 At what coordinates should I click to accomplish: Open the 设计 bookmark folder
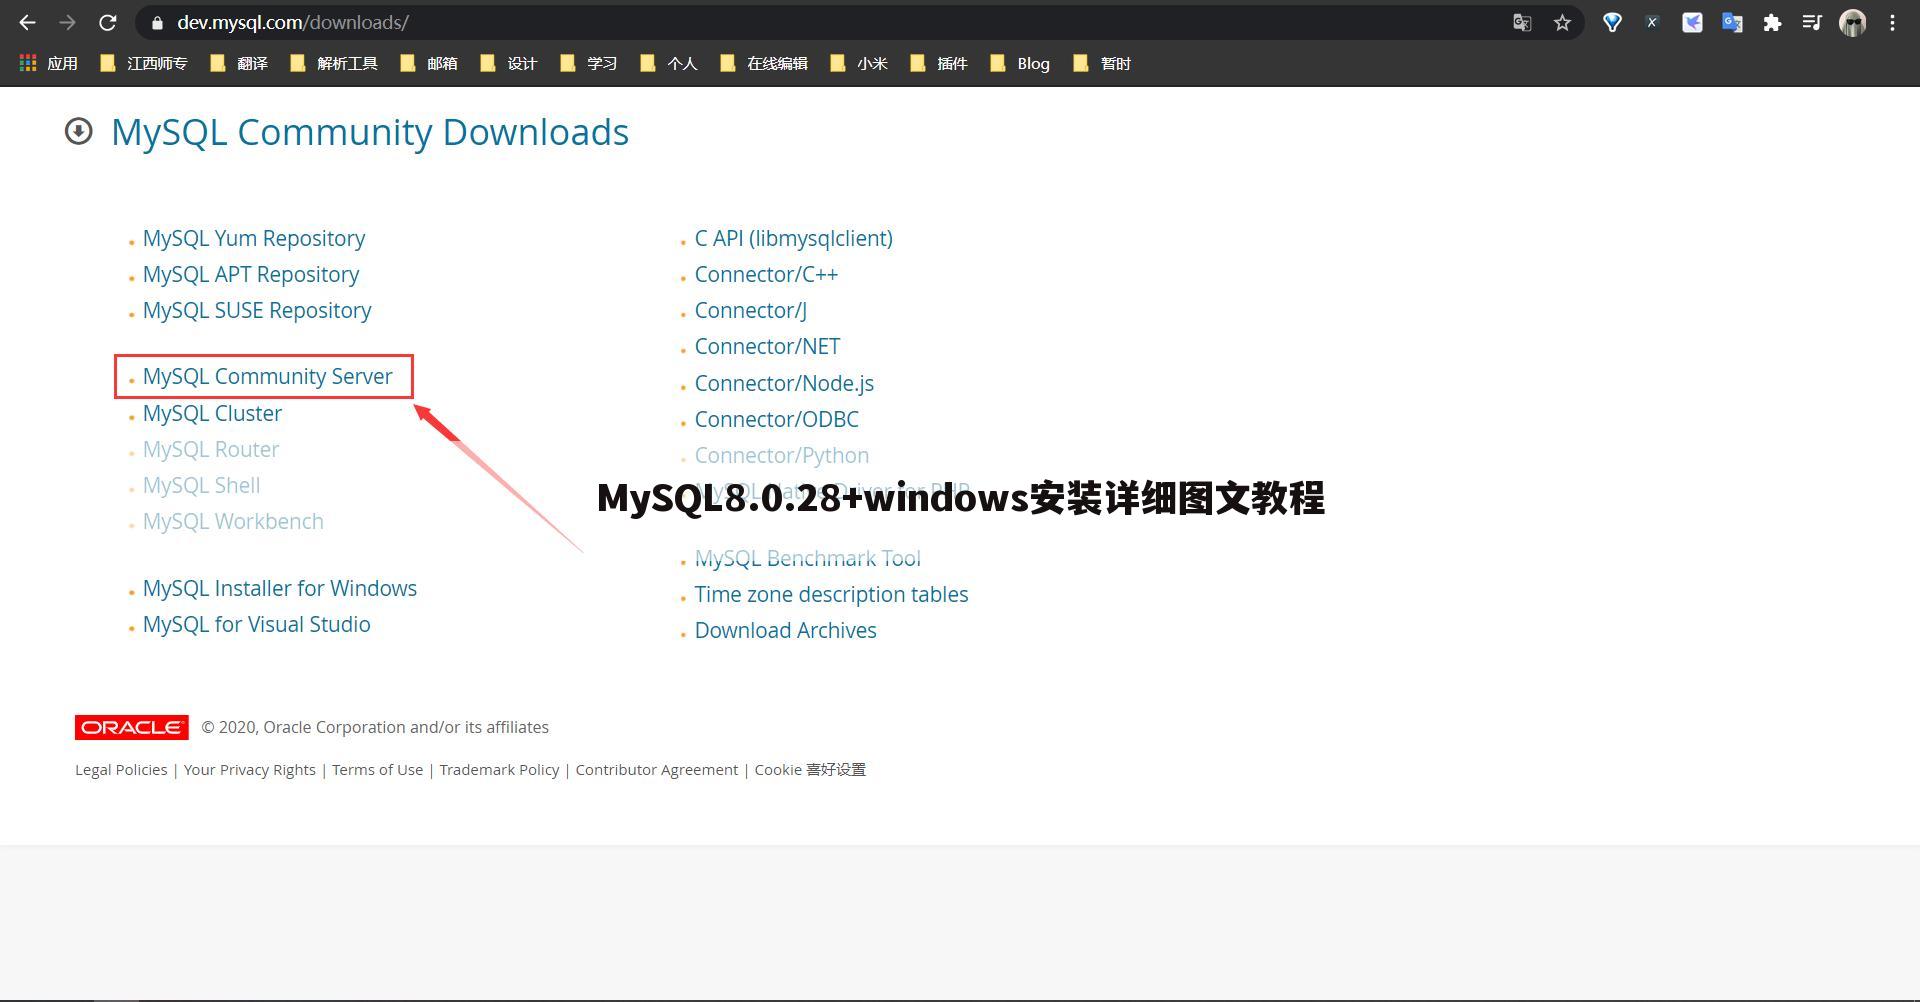(509, 63)
